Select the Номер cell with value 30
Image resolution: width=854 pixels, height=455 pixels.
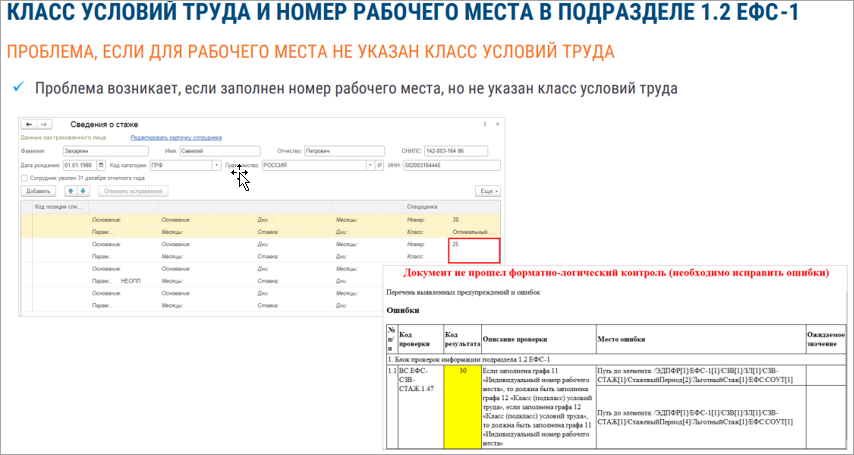click(474, 219)
